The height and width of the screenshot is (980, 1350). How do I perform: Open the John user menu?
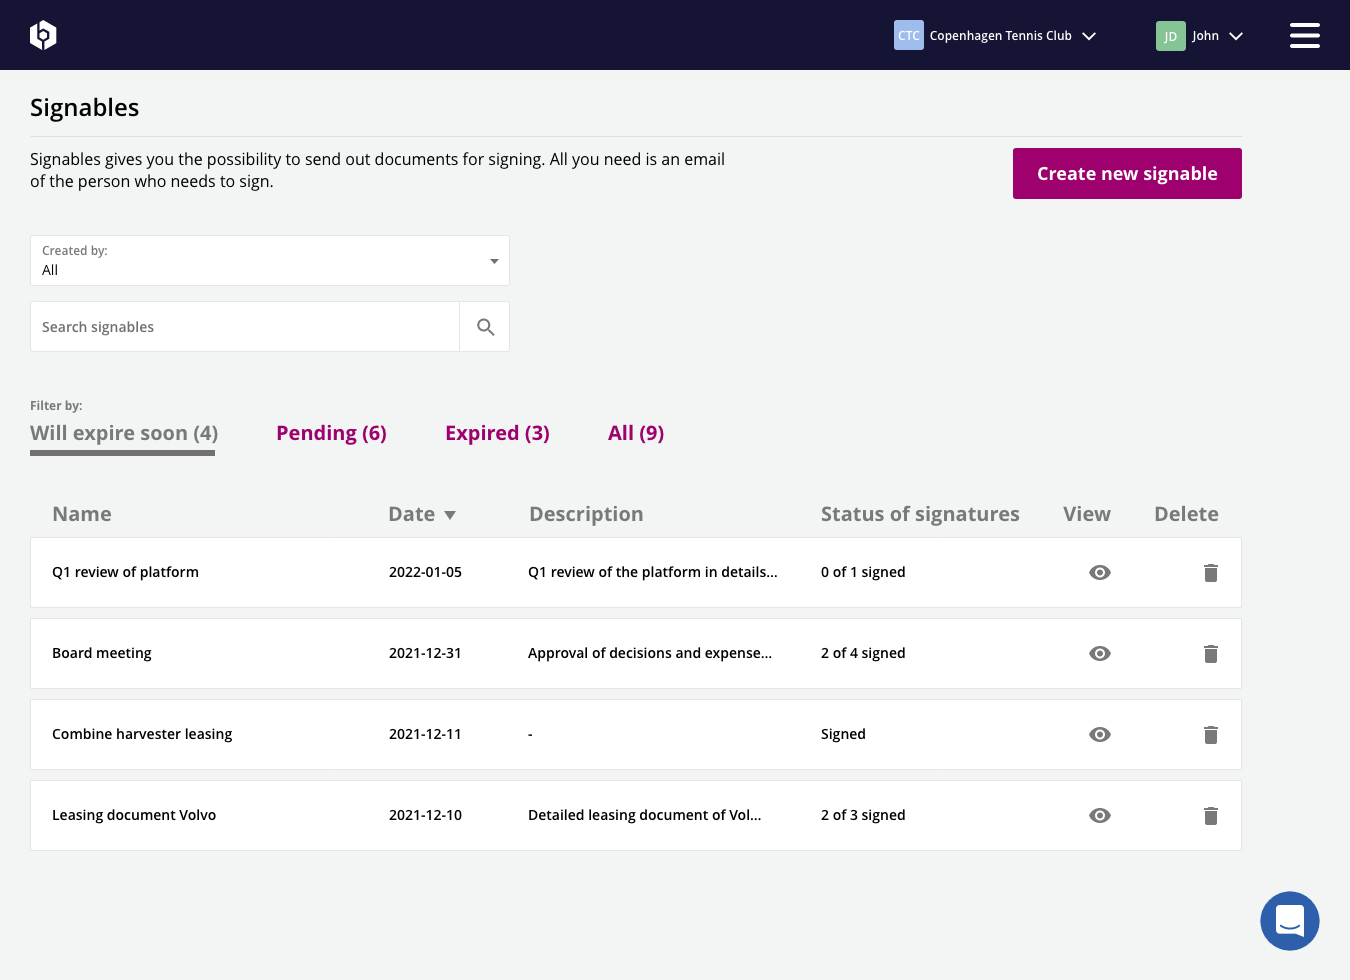pos(1200,36)
